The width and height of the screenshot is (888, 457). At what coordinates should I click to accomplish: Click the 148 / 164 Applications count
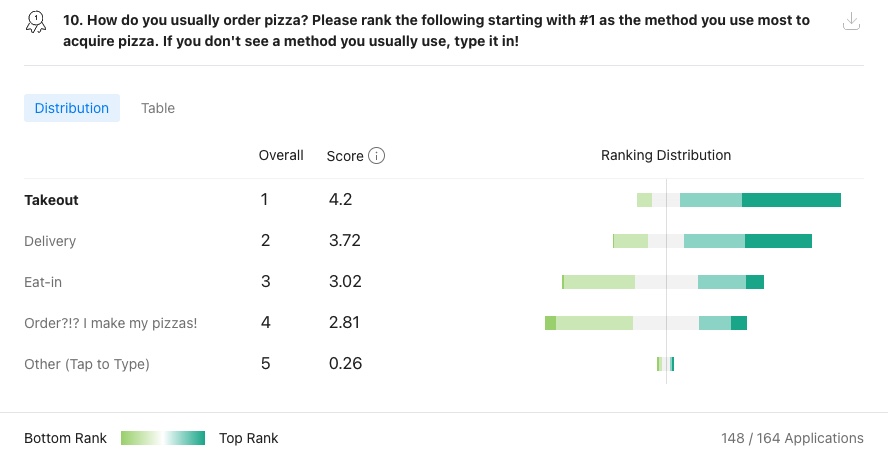(792, 438)
